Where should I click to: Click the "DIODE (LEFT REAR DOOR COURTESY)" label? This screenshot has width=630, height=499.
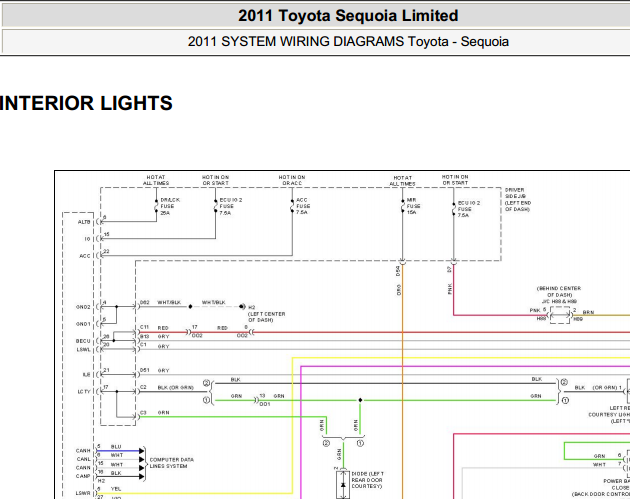tap(368, 480)
